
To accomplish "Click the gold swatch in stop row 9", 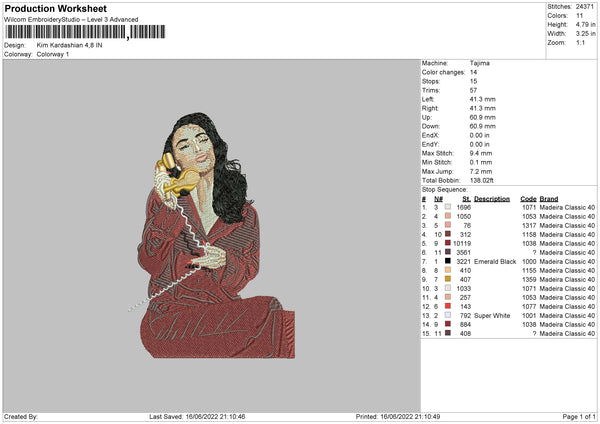I will pyautogui.click(x=448, y=279).
